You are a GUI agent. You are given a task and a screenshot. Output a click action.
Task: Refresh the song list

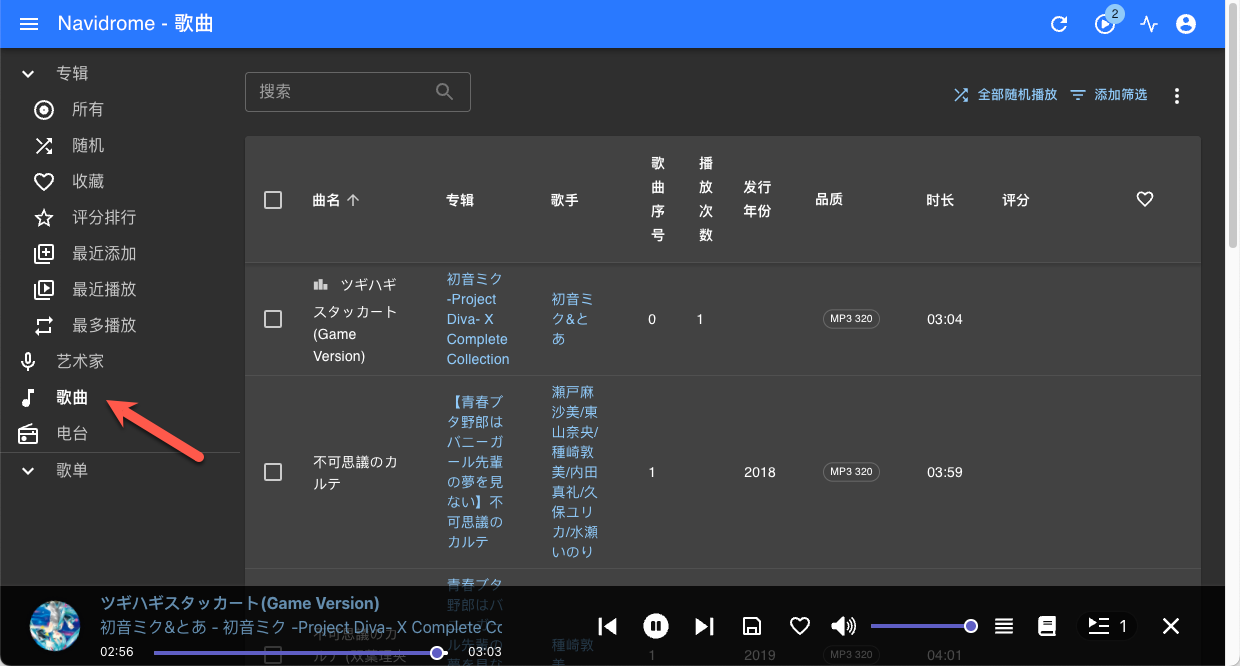[1059, 24]
